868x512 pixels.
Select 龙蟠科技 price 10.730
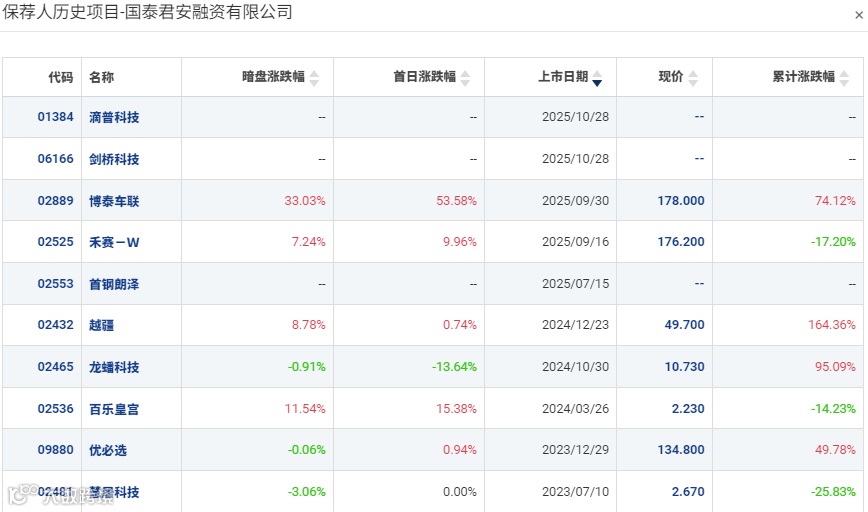click(685, 367)
